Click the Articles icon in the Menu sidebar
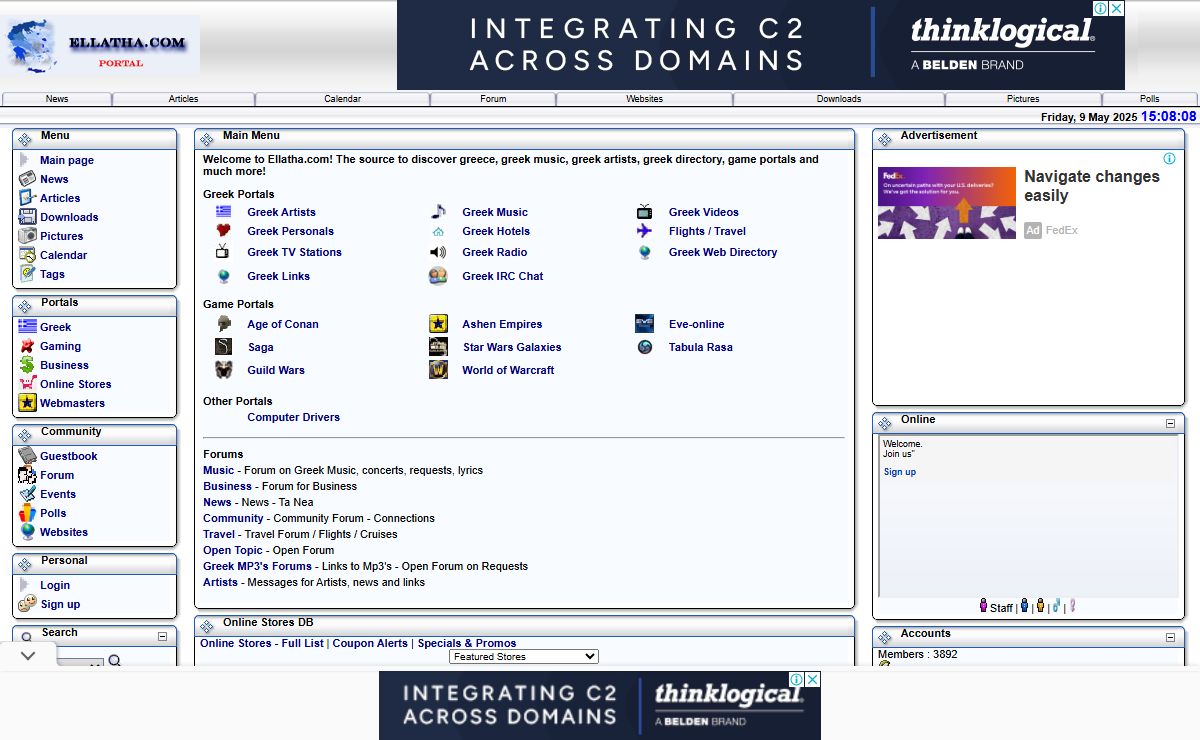The height and width of the screenshot is (740, 1200). [x=27, y=198]
